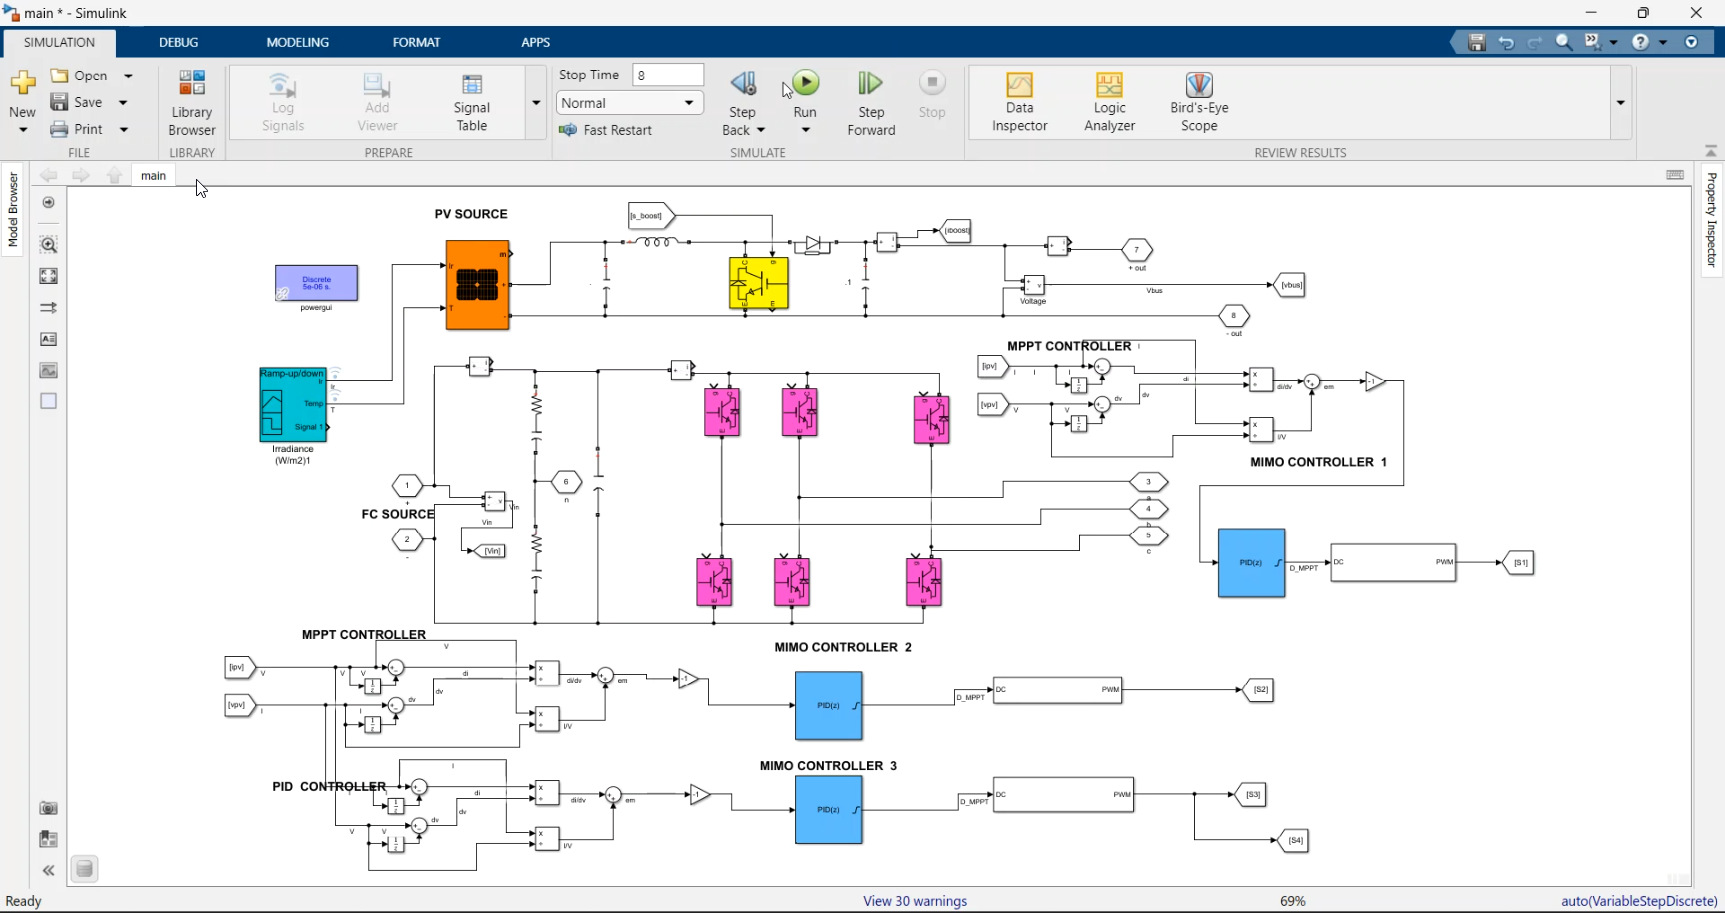Click the Image insert icon in the palette
This screenshot has height=913, width=1725.
point(48,370)
